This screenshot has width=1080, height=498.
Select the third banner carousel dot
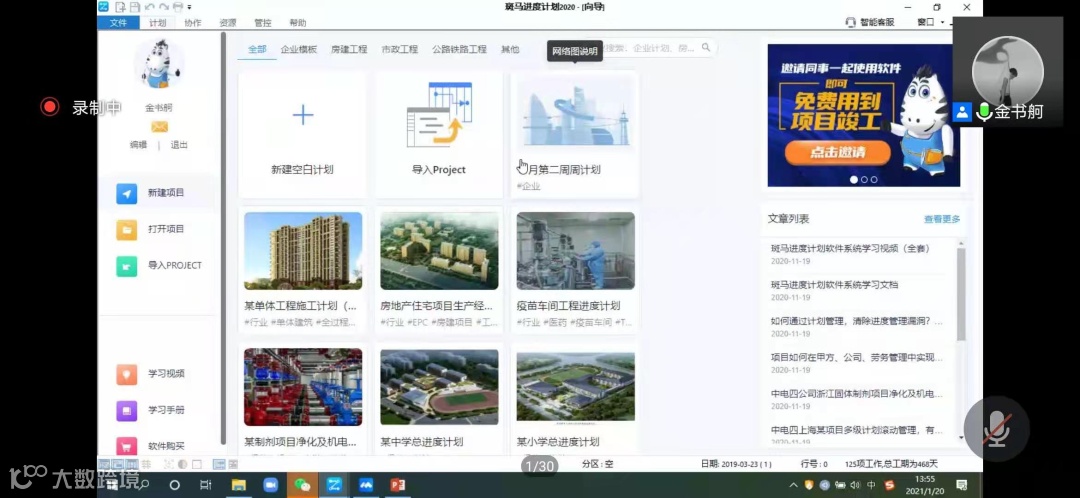click(x=874, y=180)
